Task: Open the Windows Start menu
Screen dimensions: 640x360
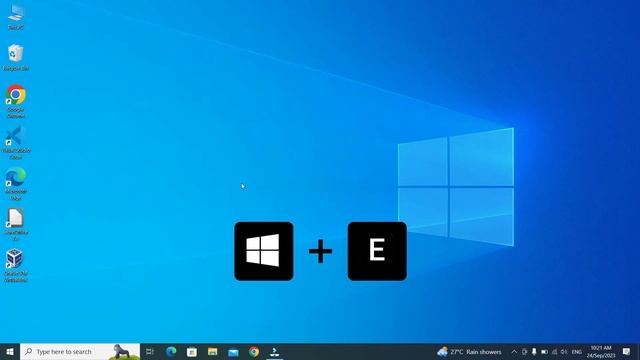Action: [10, 351]
